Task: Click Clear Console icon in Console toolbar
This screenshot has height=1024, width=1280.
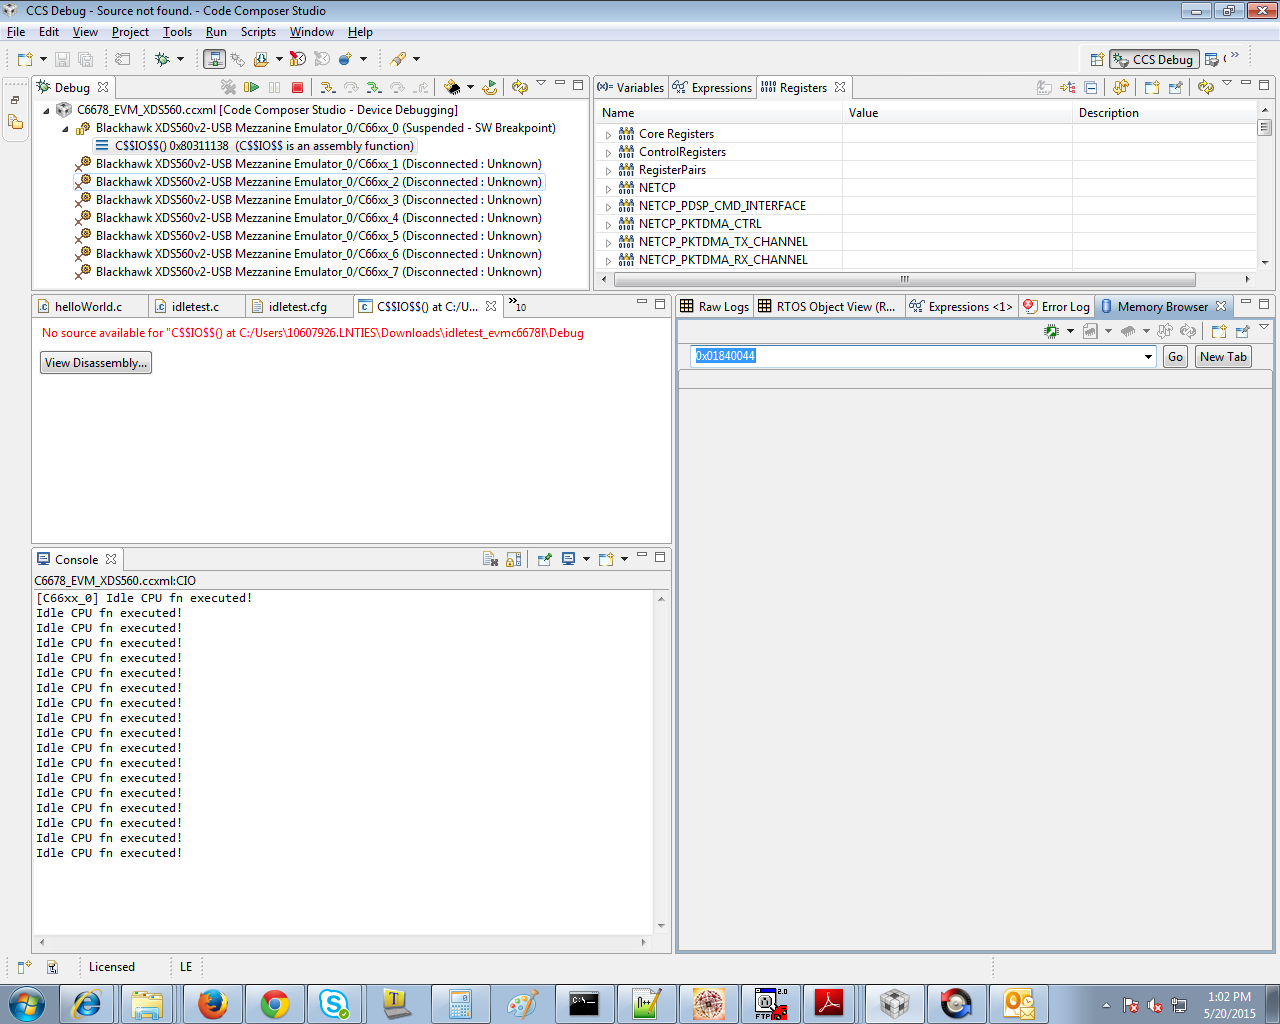Action: coord(490,559)
